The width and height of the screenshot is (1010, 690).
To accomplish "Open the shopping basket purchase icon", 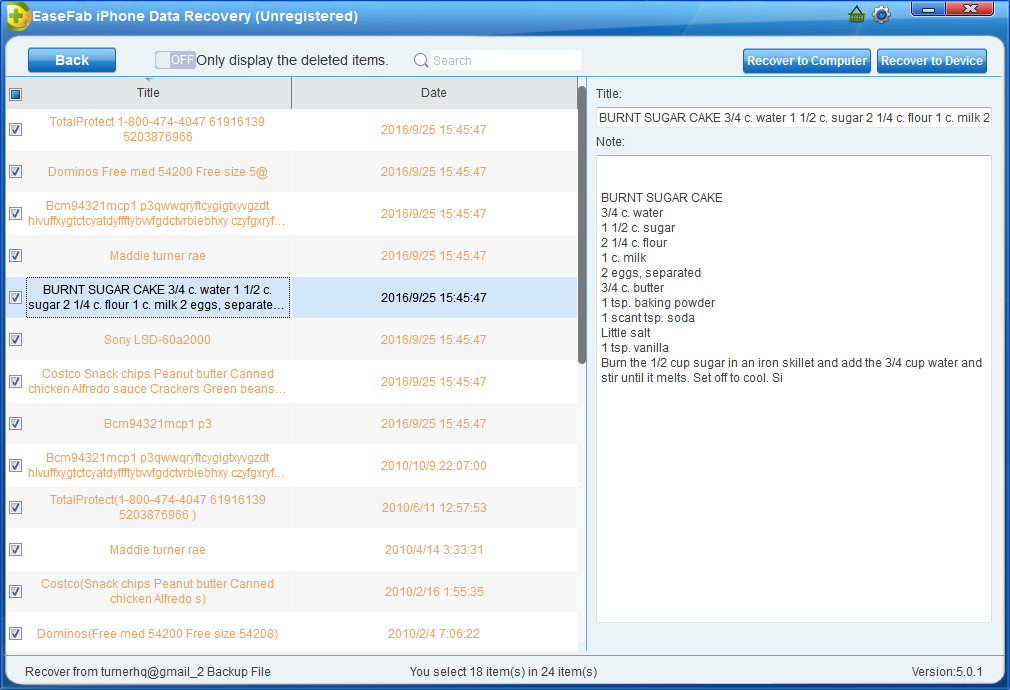I will (x=856, y=14).
